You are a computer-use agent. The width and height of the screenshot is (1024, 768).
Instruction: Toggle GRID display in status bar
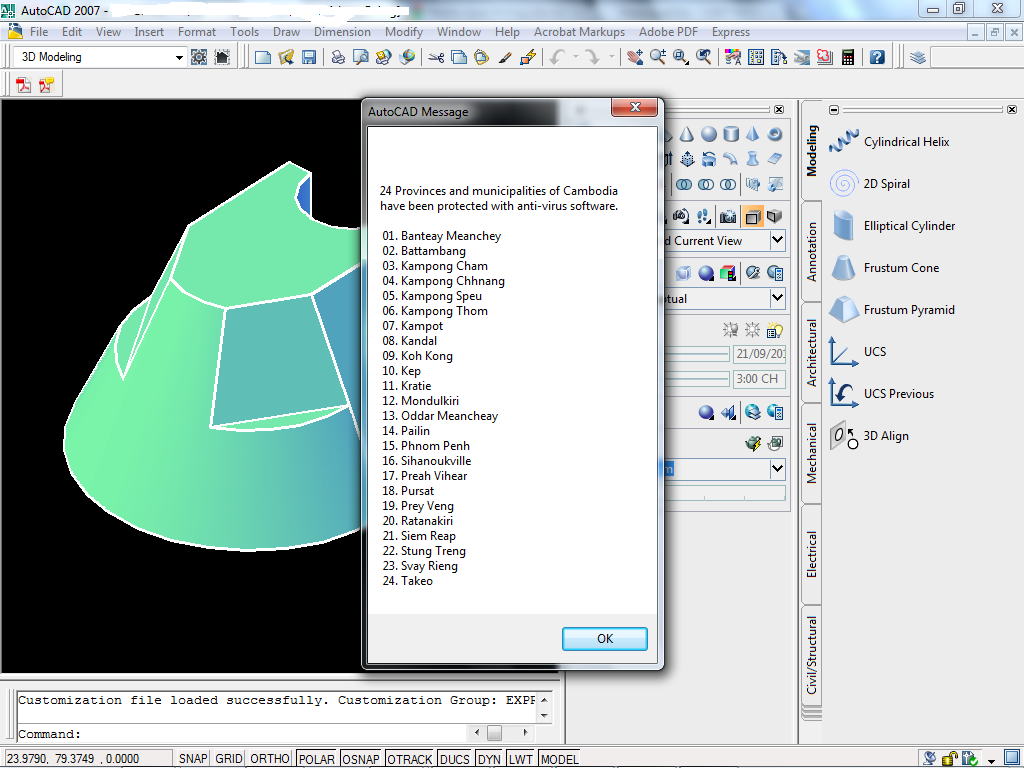tap(229, 759)
